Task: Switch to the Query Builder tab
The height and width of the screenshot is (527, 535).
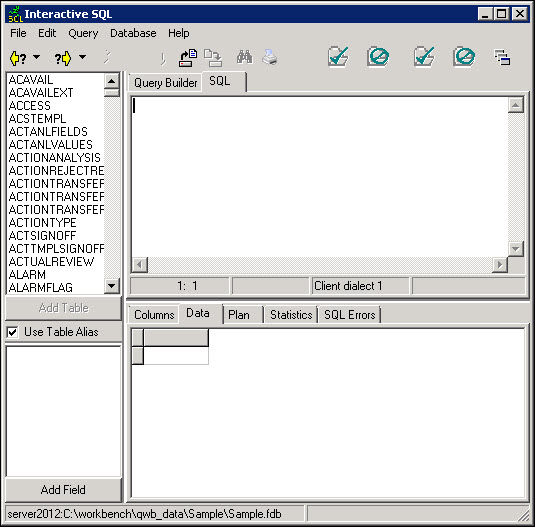Action: [x=165, y=83]
